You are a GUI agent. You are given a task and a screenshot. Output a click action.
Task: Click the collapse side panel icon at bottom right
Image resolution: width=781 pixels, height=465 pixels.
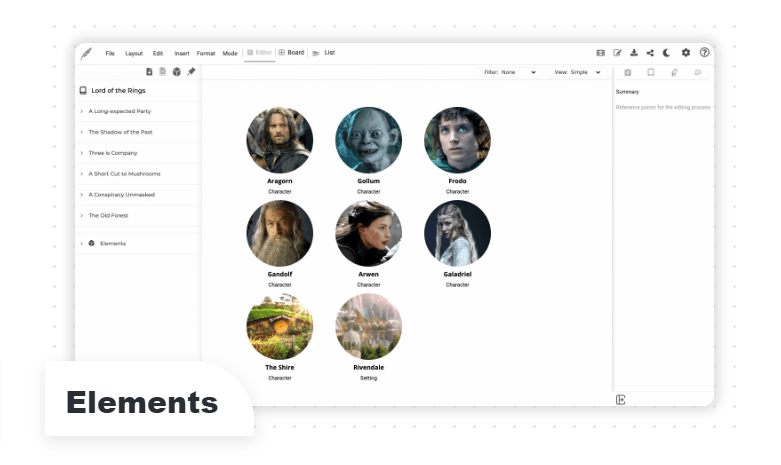click(620, 400)
